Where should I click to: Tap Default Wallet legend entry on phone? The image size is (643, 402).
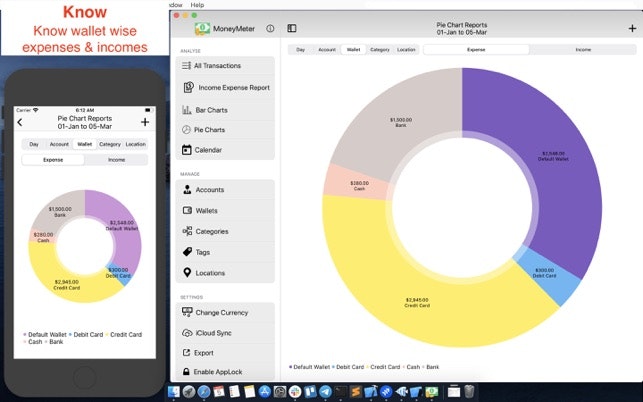(x=45, y=335)
